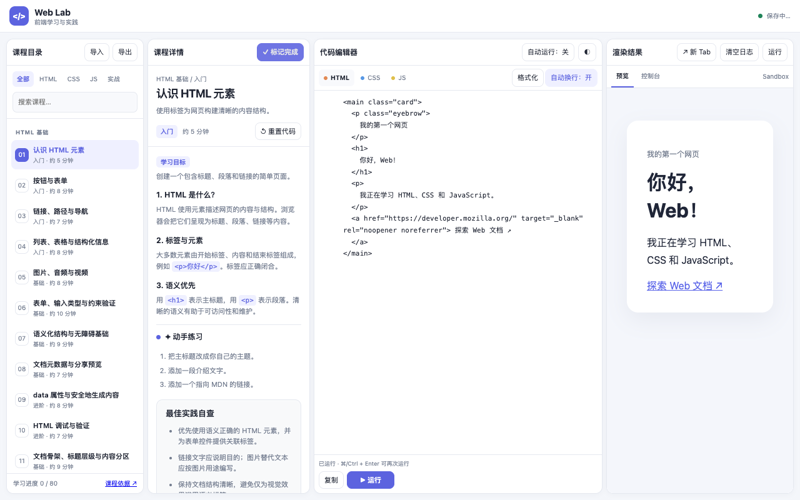
Task: Click 格式化 format button
Action: [527, 78]
